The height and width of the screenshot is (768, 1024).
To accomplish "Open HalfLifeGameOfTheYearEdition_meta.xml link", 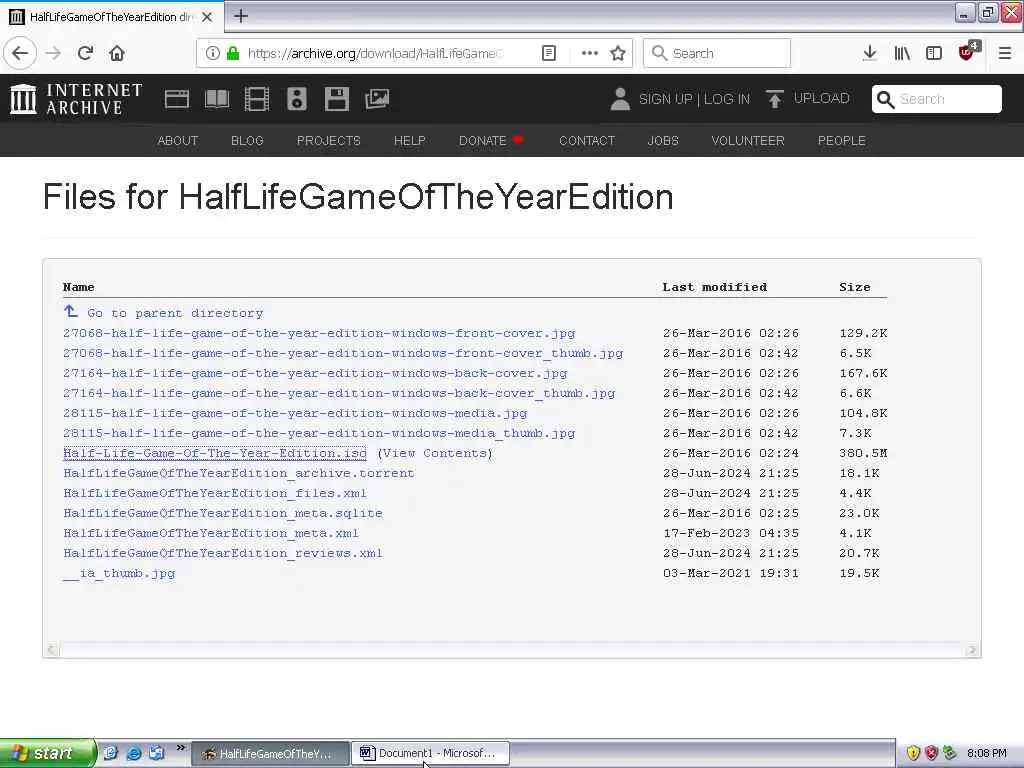I will pos(211,534).
